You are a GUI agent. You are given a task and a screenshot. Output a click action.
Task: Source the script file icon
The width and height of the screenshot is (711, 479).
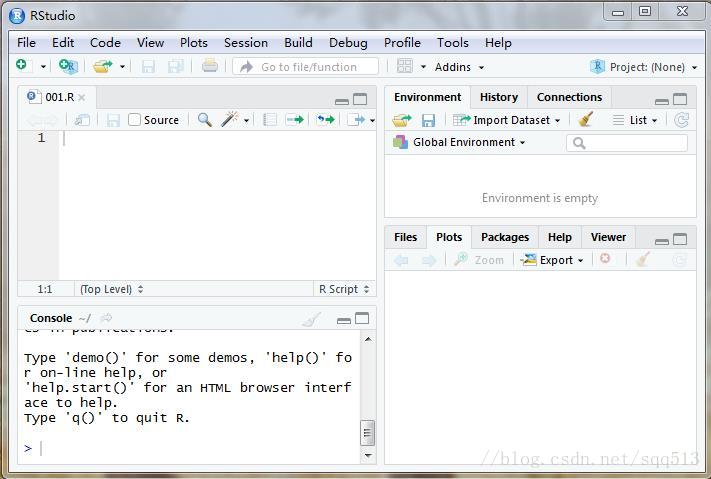click(x=356, y=120)
